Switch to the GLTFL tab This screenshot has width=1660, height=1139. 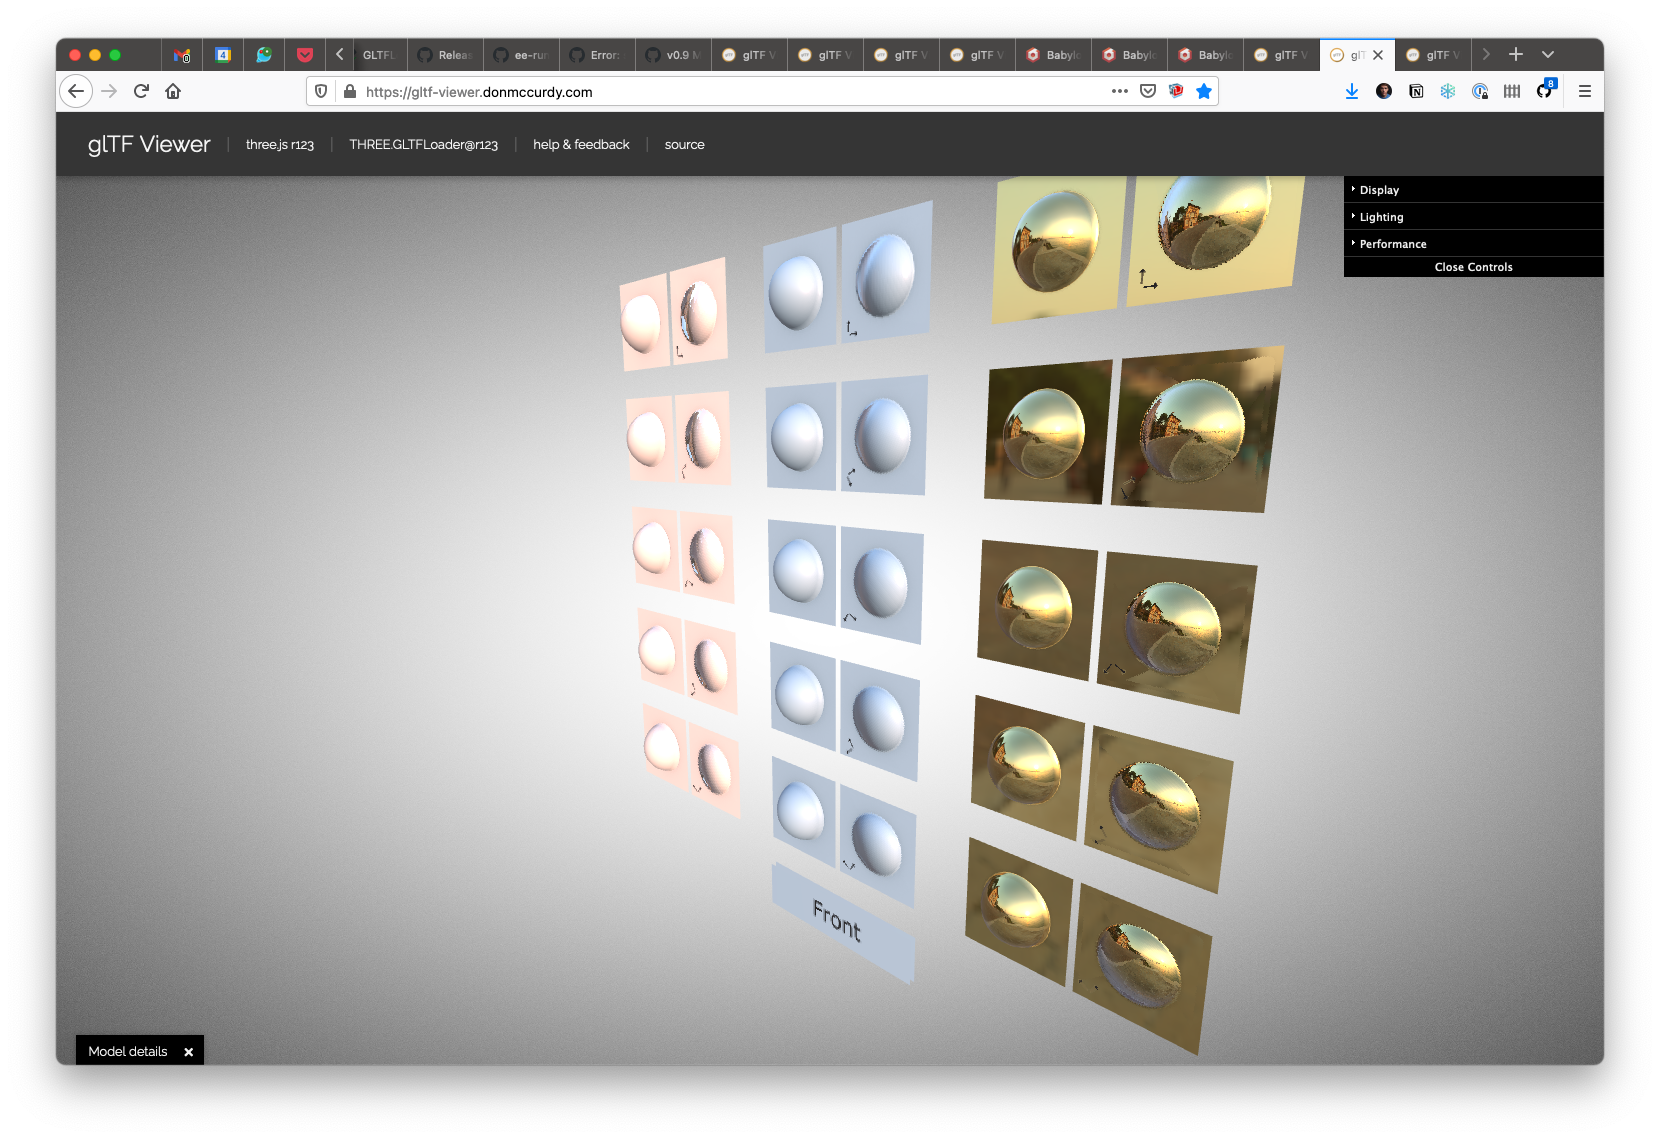380,55
